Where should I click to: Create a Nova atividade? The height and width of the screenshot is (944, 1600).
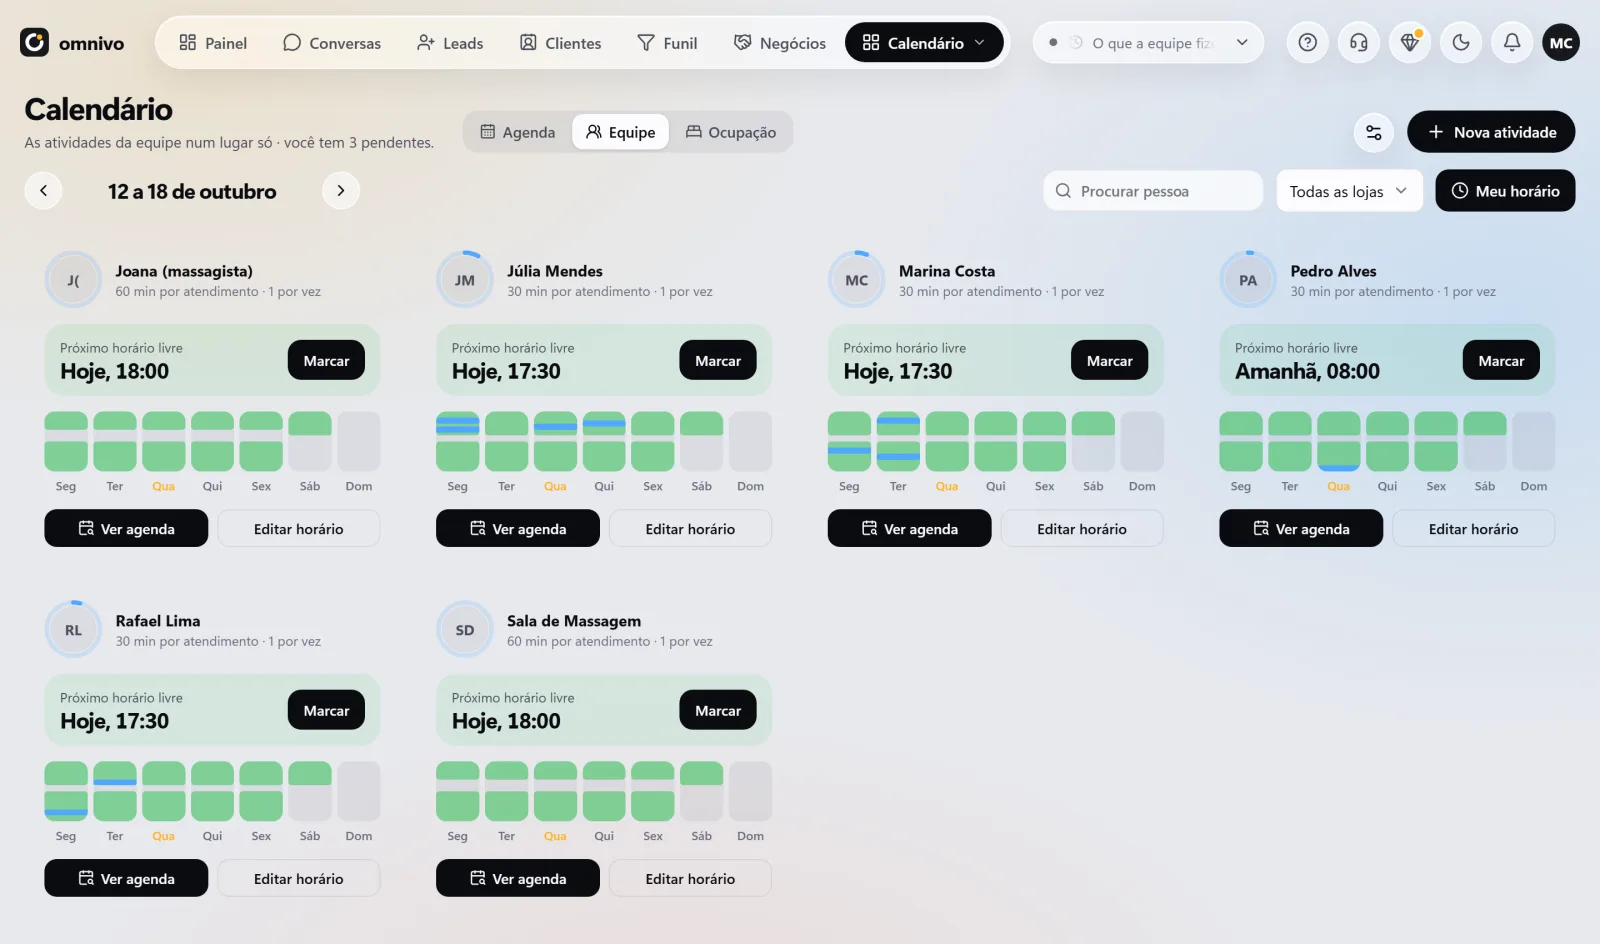[x=1491, y=132]
